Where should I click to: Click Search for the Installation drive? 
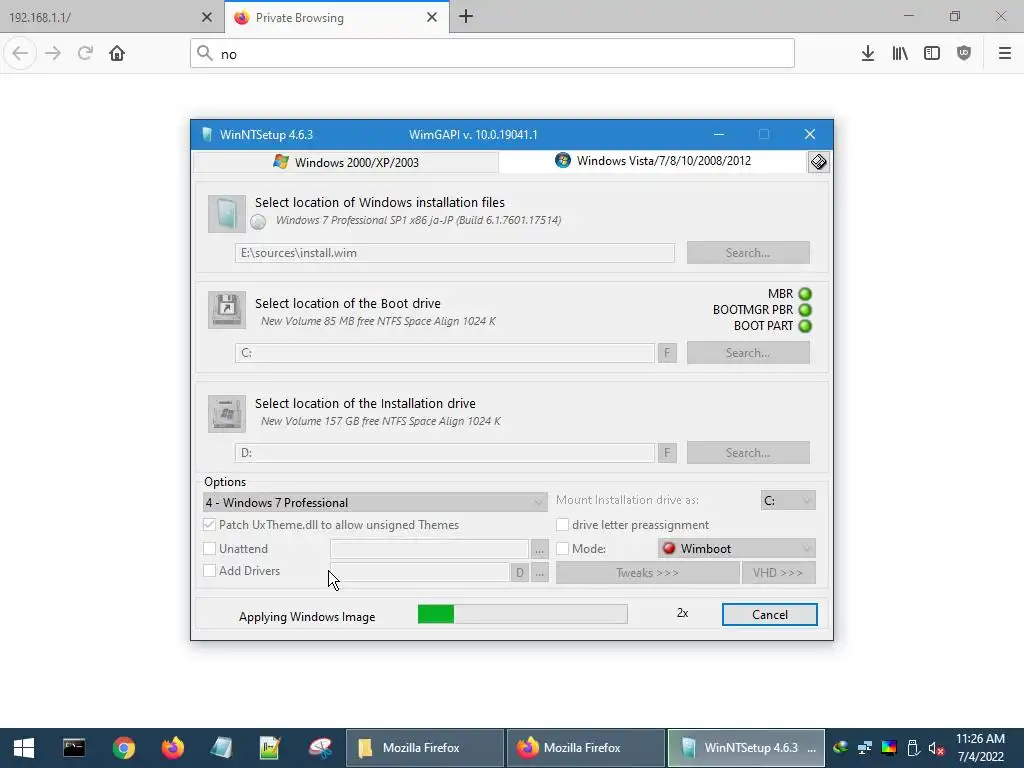pyautogui.click(x=748, y=453)
